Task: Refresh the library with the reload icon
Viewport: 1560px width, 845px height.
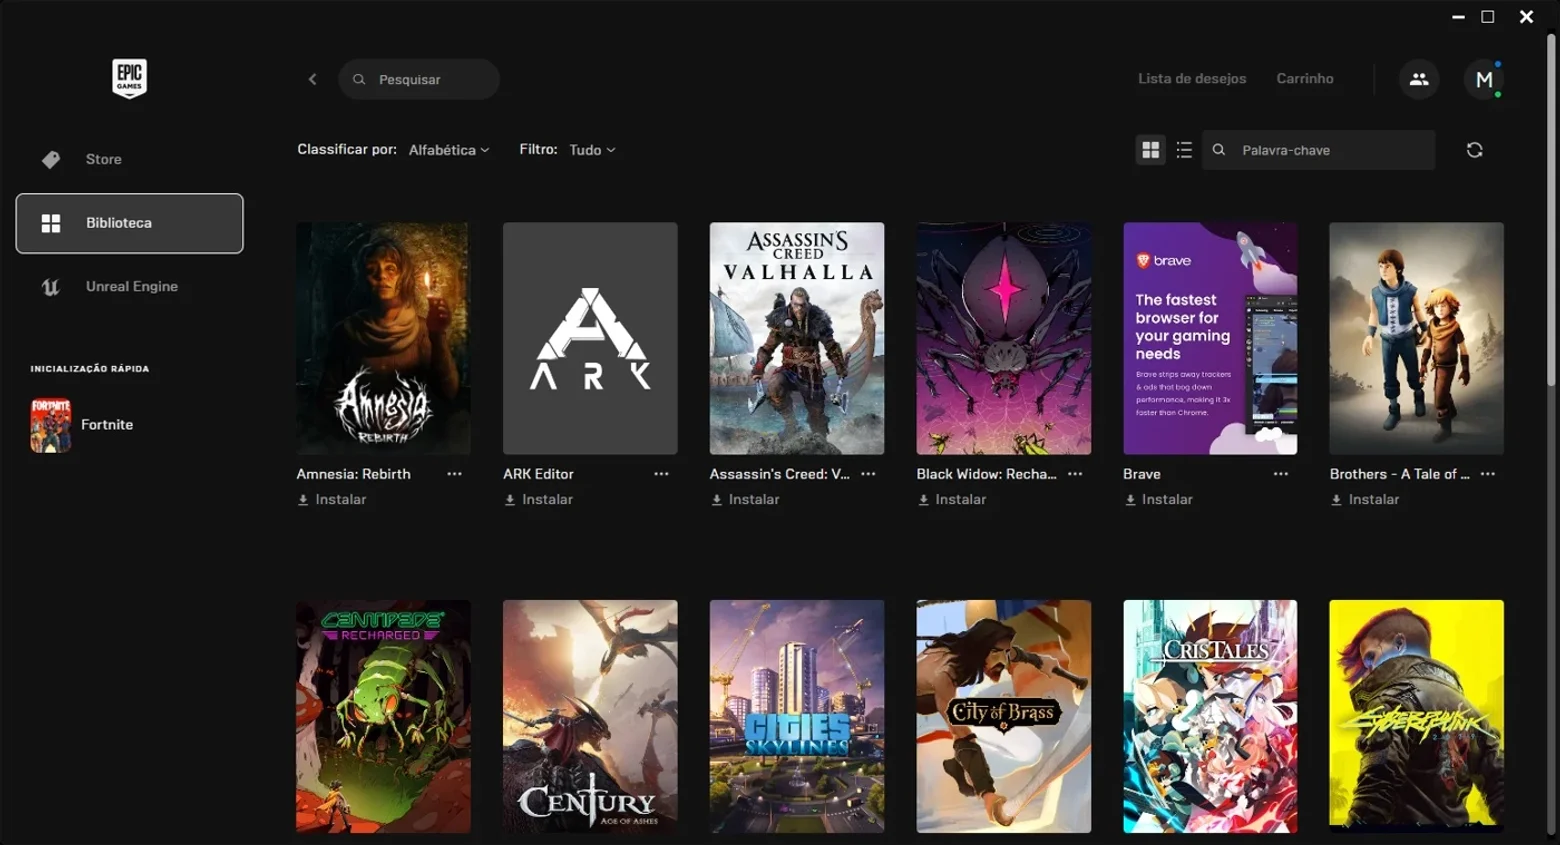Action: click(1474, 150)
